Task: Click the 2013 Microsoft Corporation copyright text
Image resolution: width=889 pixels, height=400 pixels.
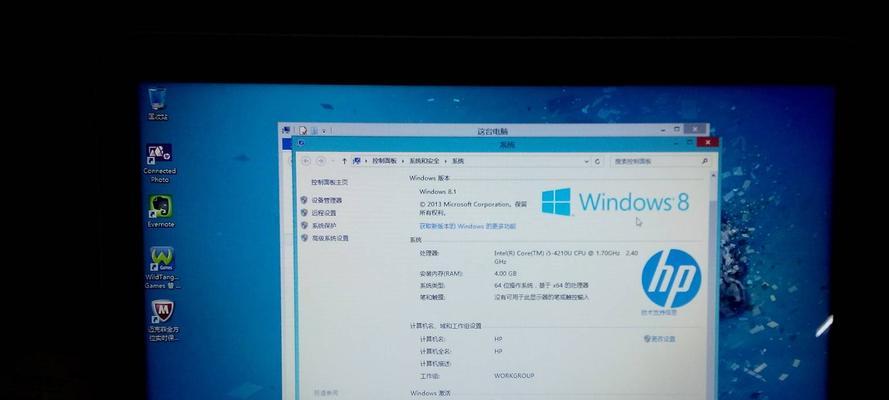Action: point(473,208)
